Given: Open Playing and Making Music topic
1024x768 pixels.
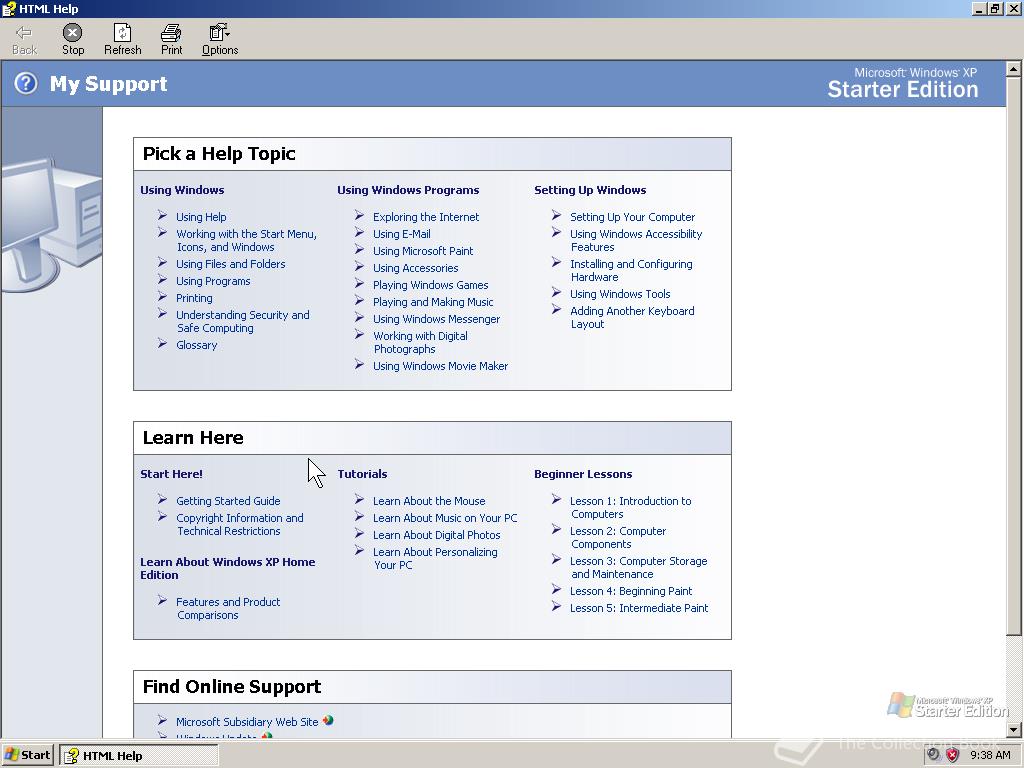Looking at the screenshot, I should coord(433,302).
